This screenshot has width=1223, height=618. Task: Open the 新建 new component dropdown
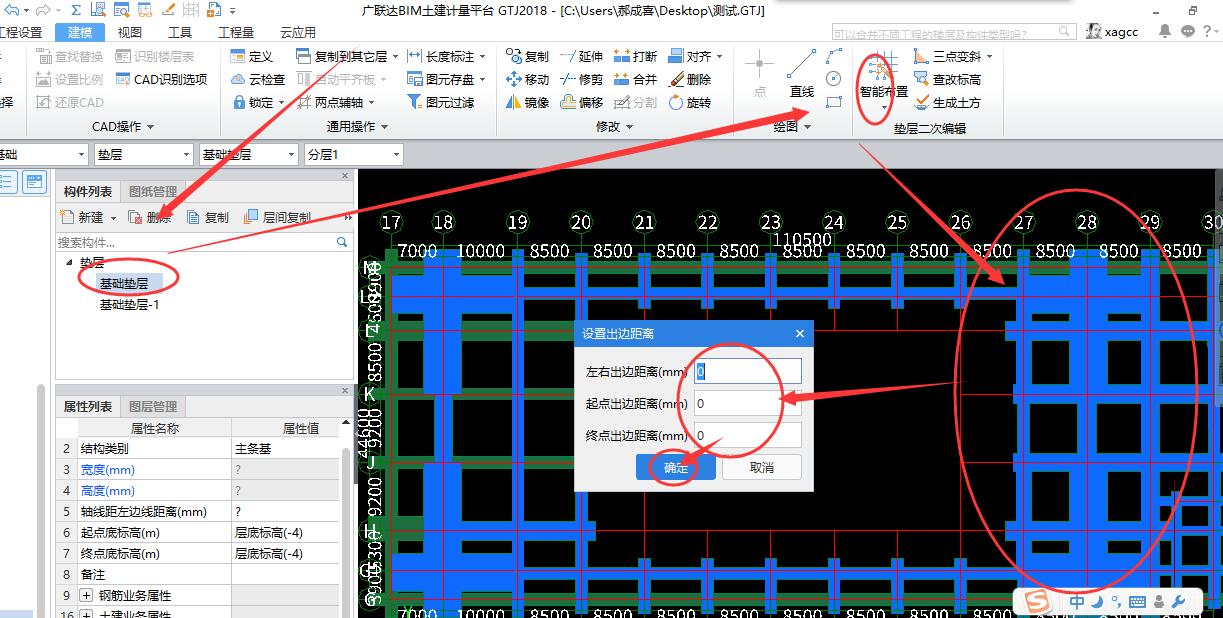click(113, 218)
